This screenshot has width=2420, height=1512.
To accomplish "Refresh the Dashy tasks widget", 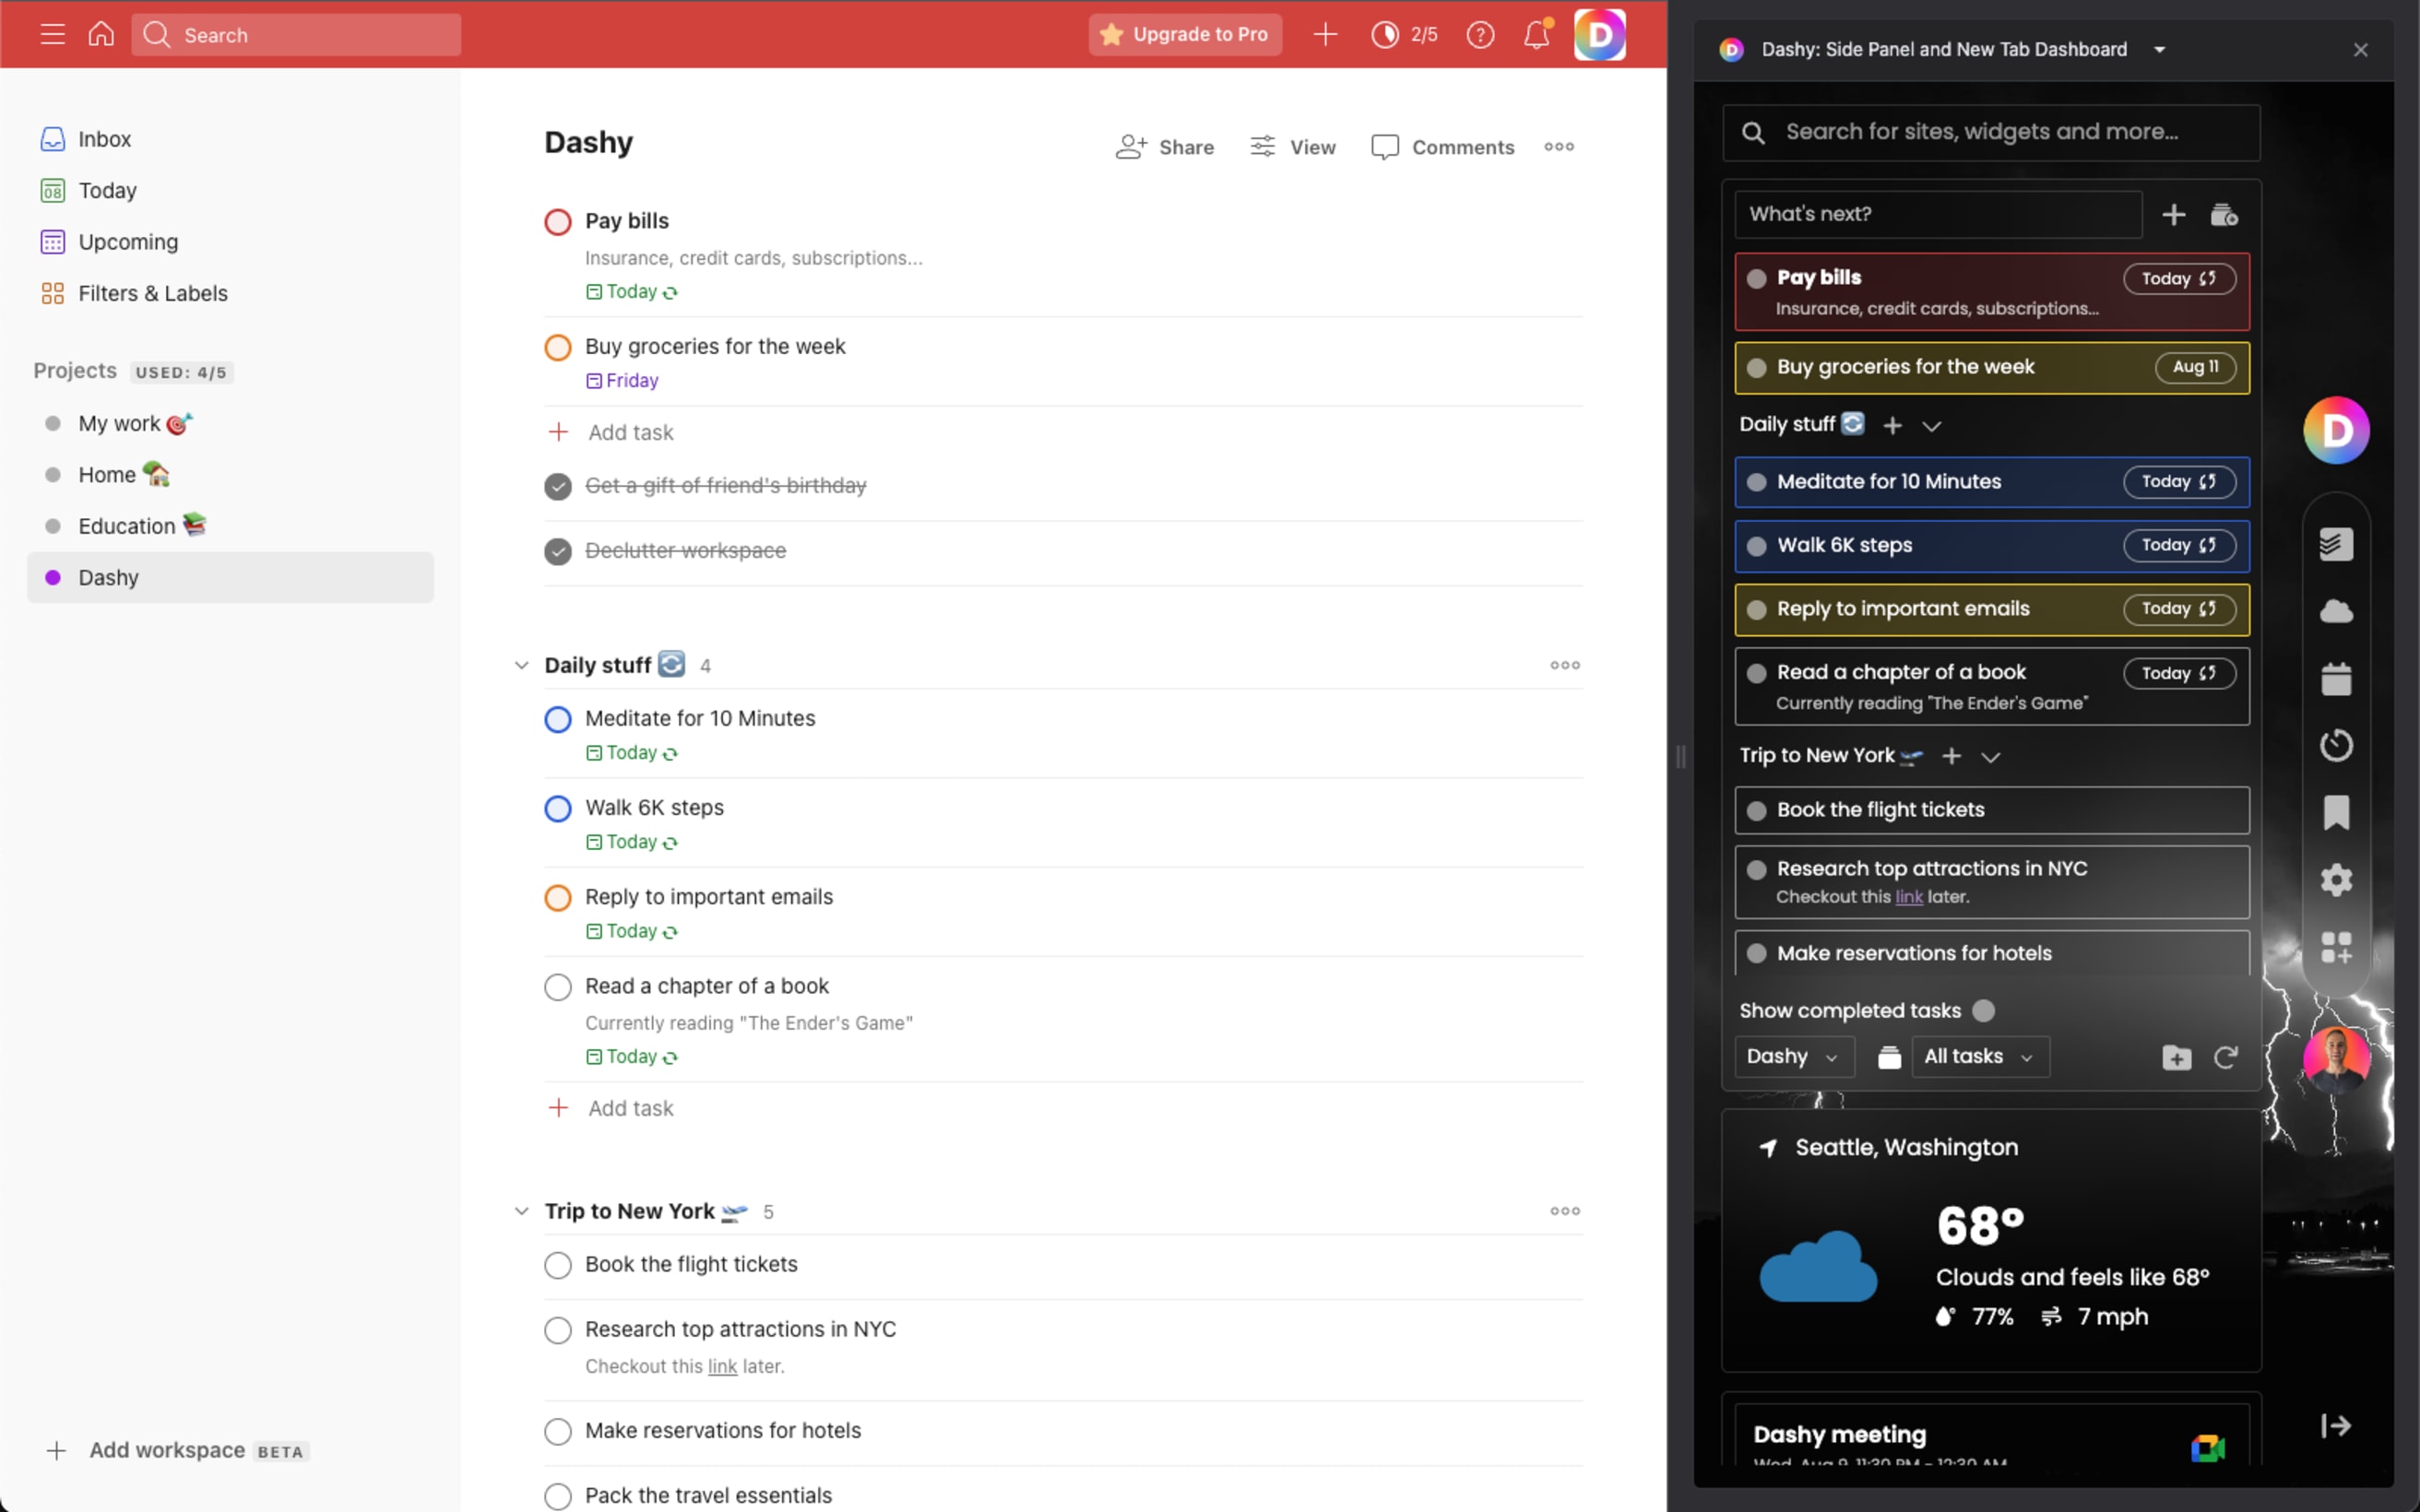I will 2225,1057.
